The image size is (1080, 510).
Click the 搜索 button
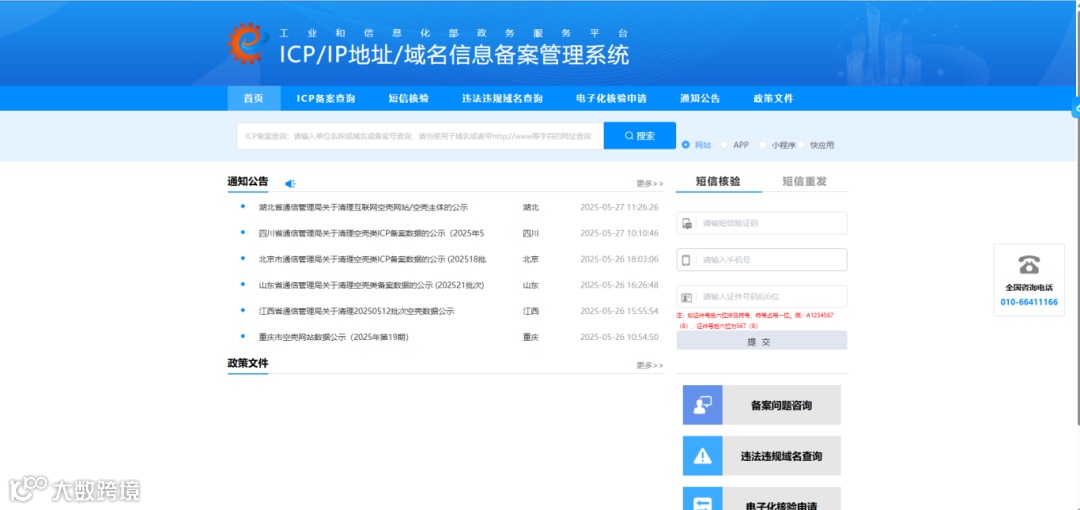[640, 136]
